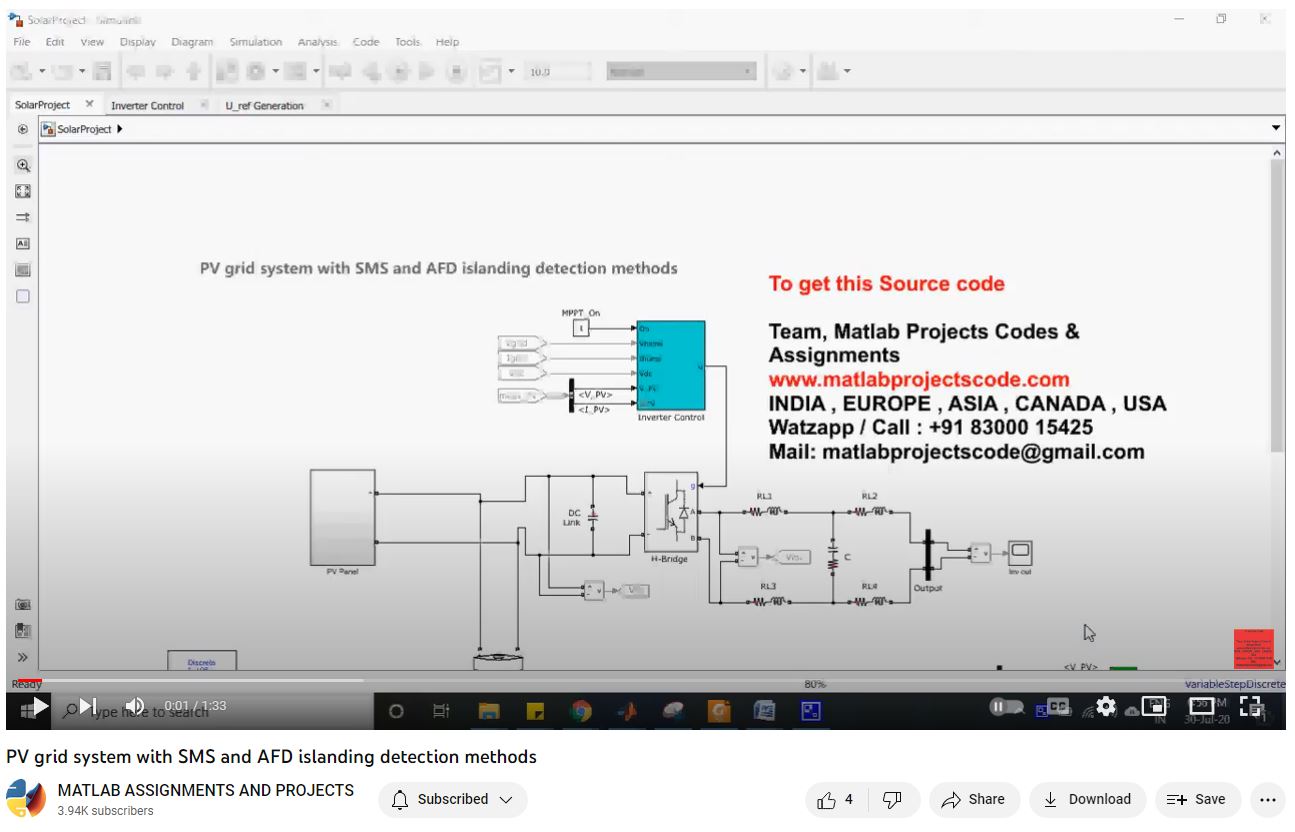Switch to the Inverter Control tab
The height and width of the screenshot is (832, 1295).
(x=147, y=105)
